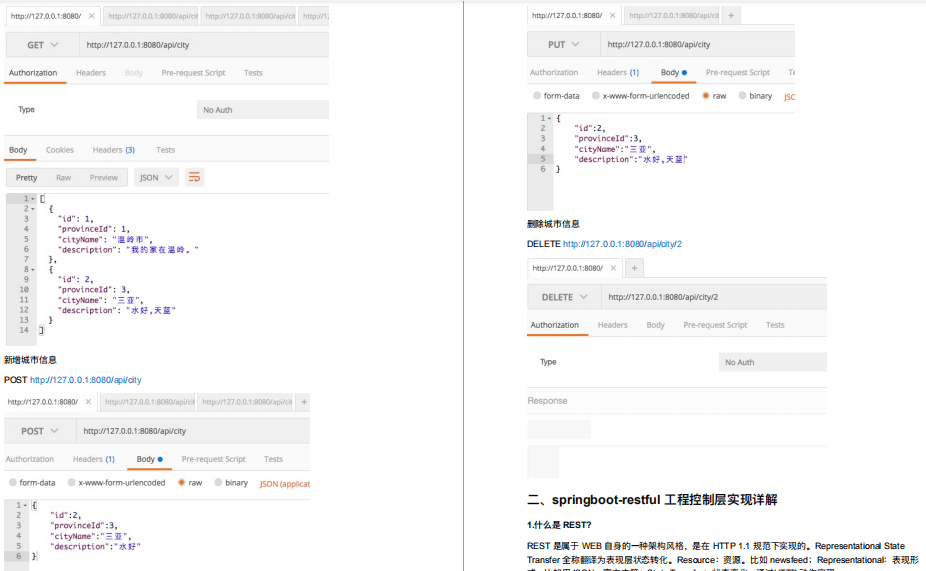
Task: Open Pre-request Script tab in PUT panel
Action: (738, 72)
